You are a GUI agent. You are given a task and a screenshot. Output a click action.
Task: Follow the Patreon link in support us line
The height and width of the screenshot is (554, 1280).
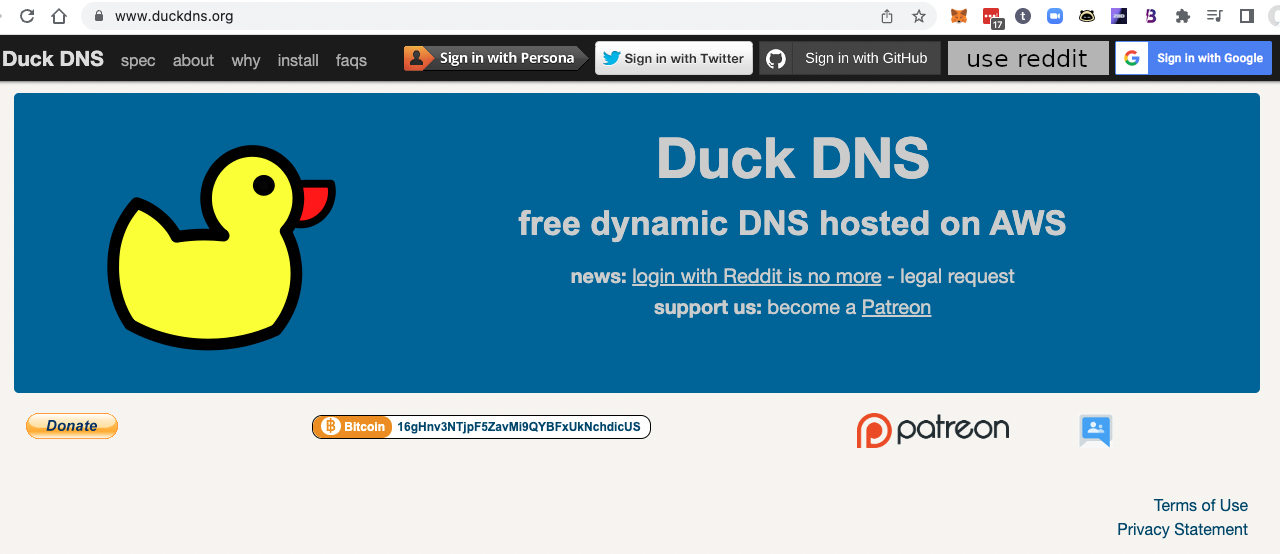click(x=896, y=307)
